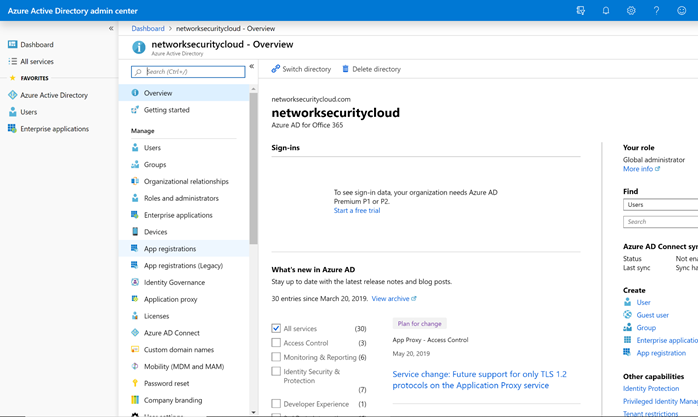Screen dimensions: 698x417
Task: Click the Azure AD Connect icon
Action: (135, 332)
